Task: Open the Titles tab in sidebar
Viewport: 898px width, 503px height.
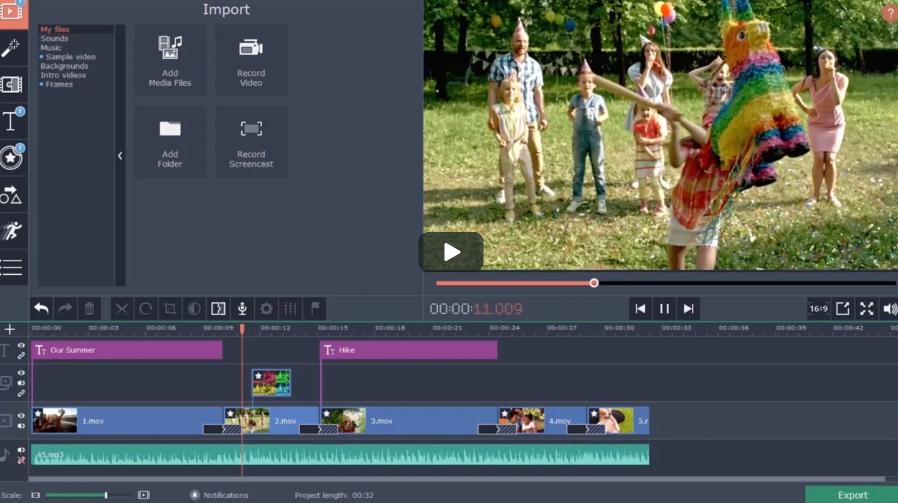Action: [11, 121]
